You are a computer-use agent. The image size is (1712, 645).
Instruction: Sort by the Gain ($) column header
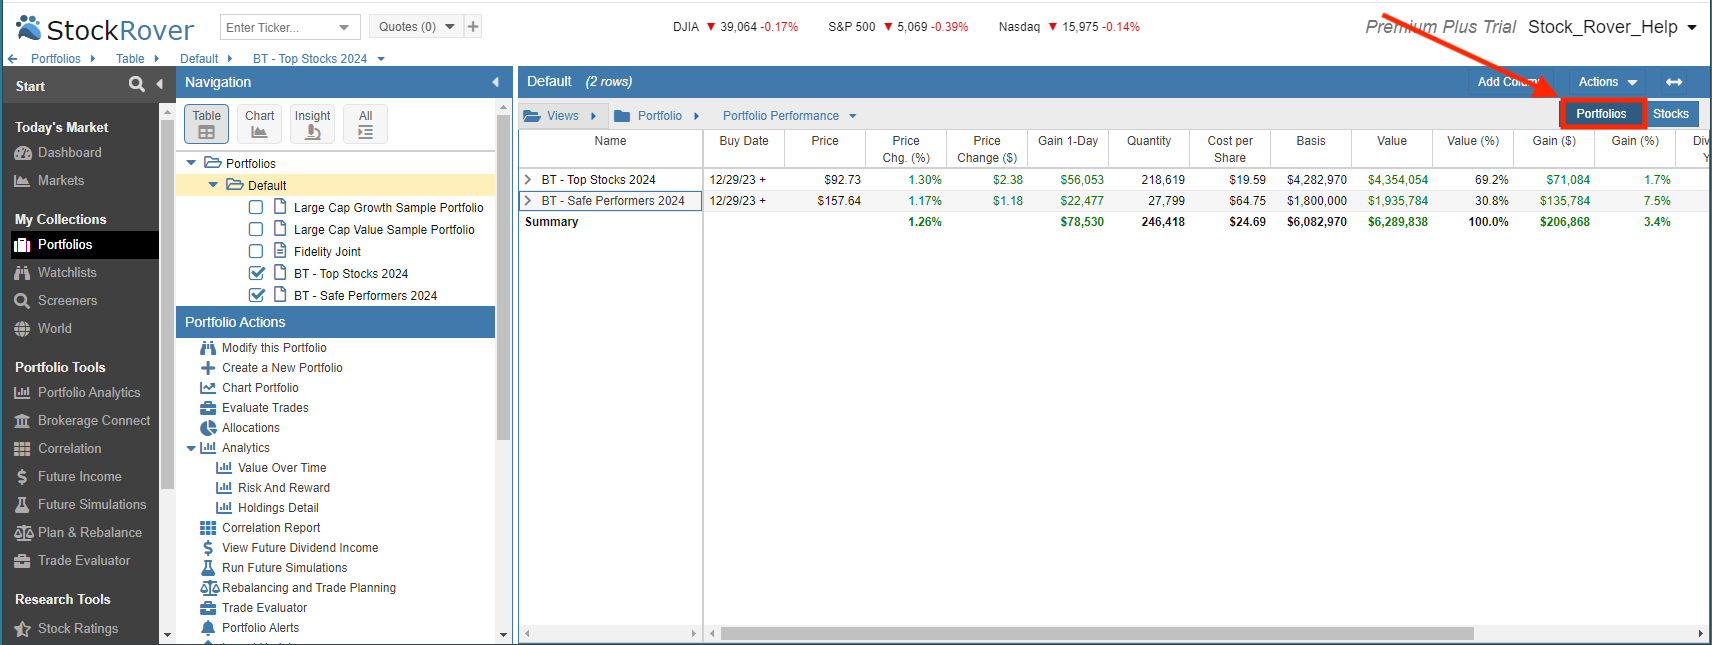click(x=1554, y=141)
